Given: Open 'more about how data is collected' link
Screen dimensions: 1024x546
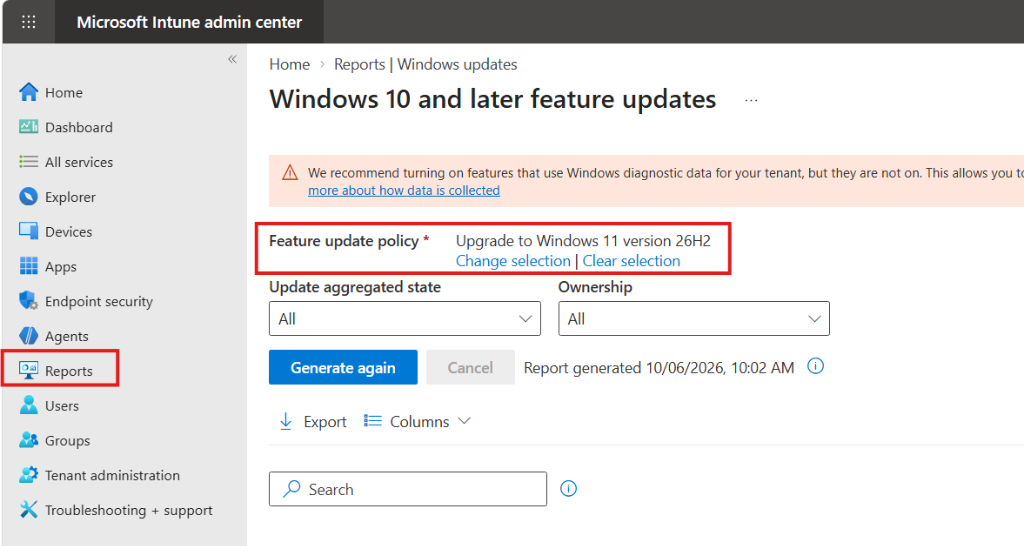Looking at the screenshot, I should click(404, 190).
